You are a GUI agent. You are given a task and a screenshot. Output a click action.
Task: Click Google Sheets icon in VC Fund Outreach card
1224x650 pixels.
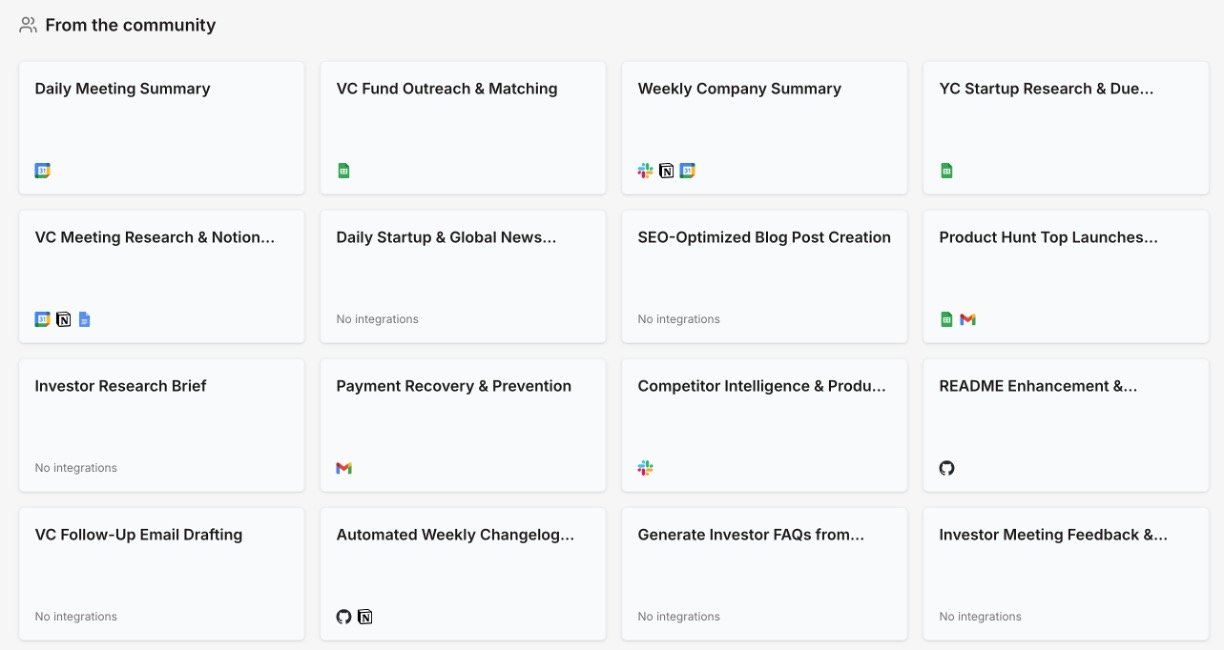pyautogui.click(x=344, y=171)
